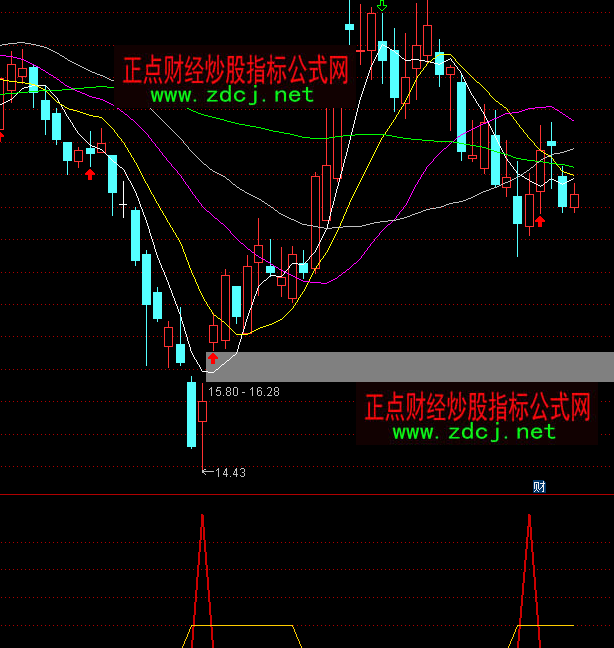Image resolution: width=614 pixels, height=648 pixels.
Task: Click the right red indicator spike peak
Action: [x=529, y=516]
